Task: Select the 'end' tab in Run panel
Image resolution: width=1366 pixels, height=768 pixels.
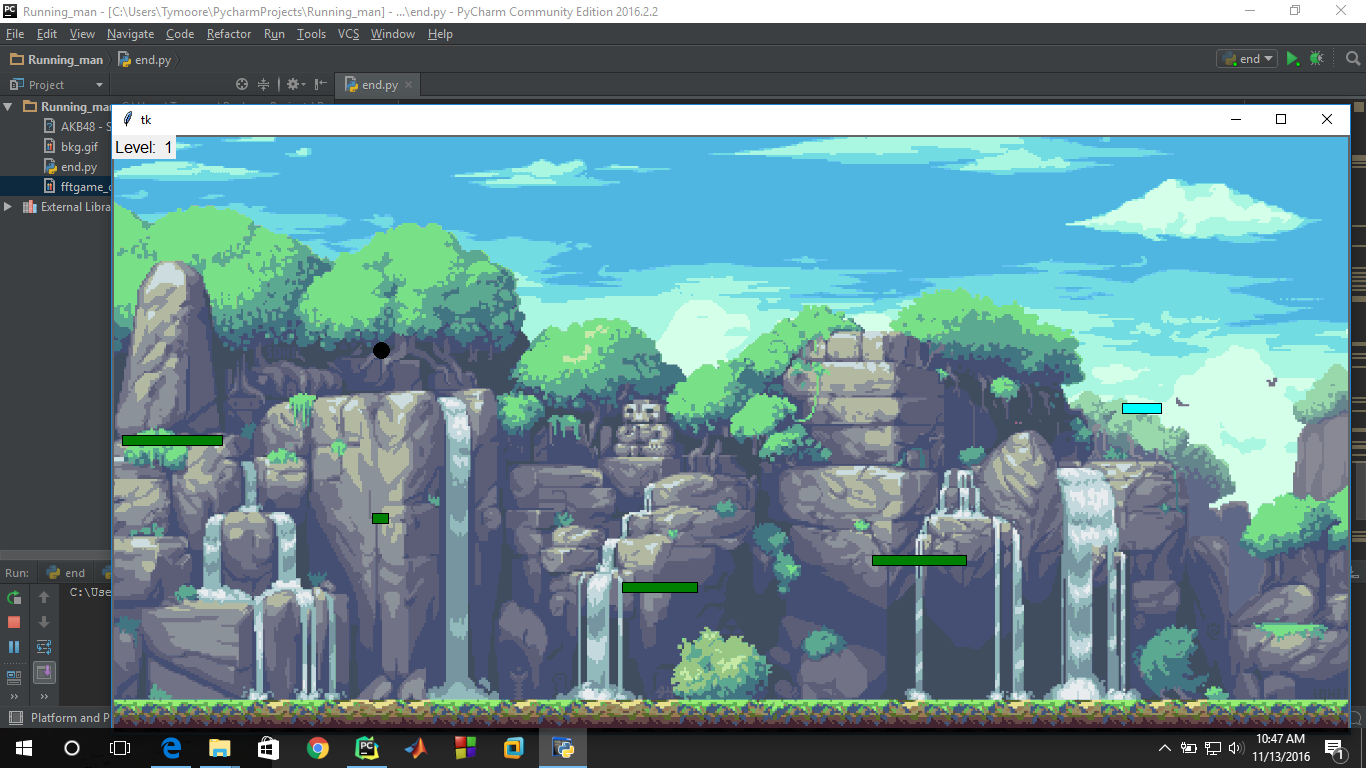Action: click(x=66, y=573)
